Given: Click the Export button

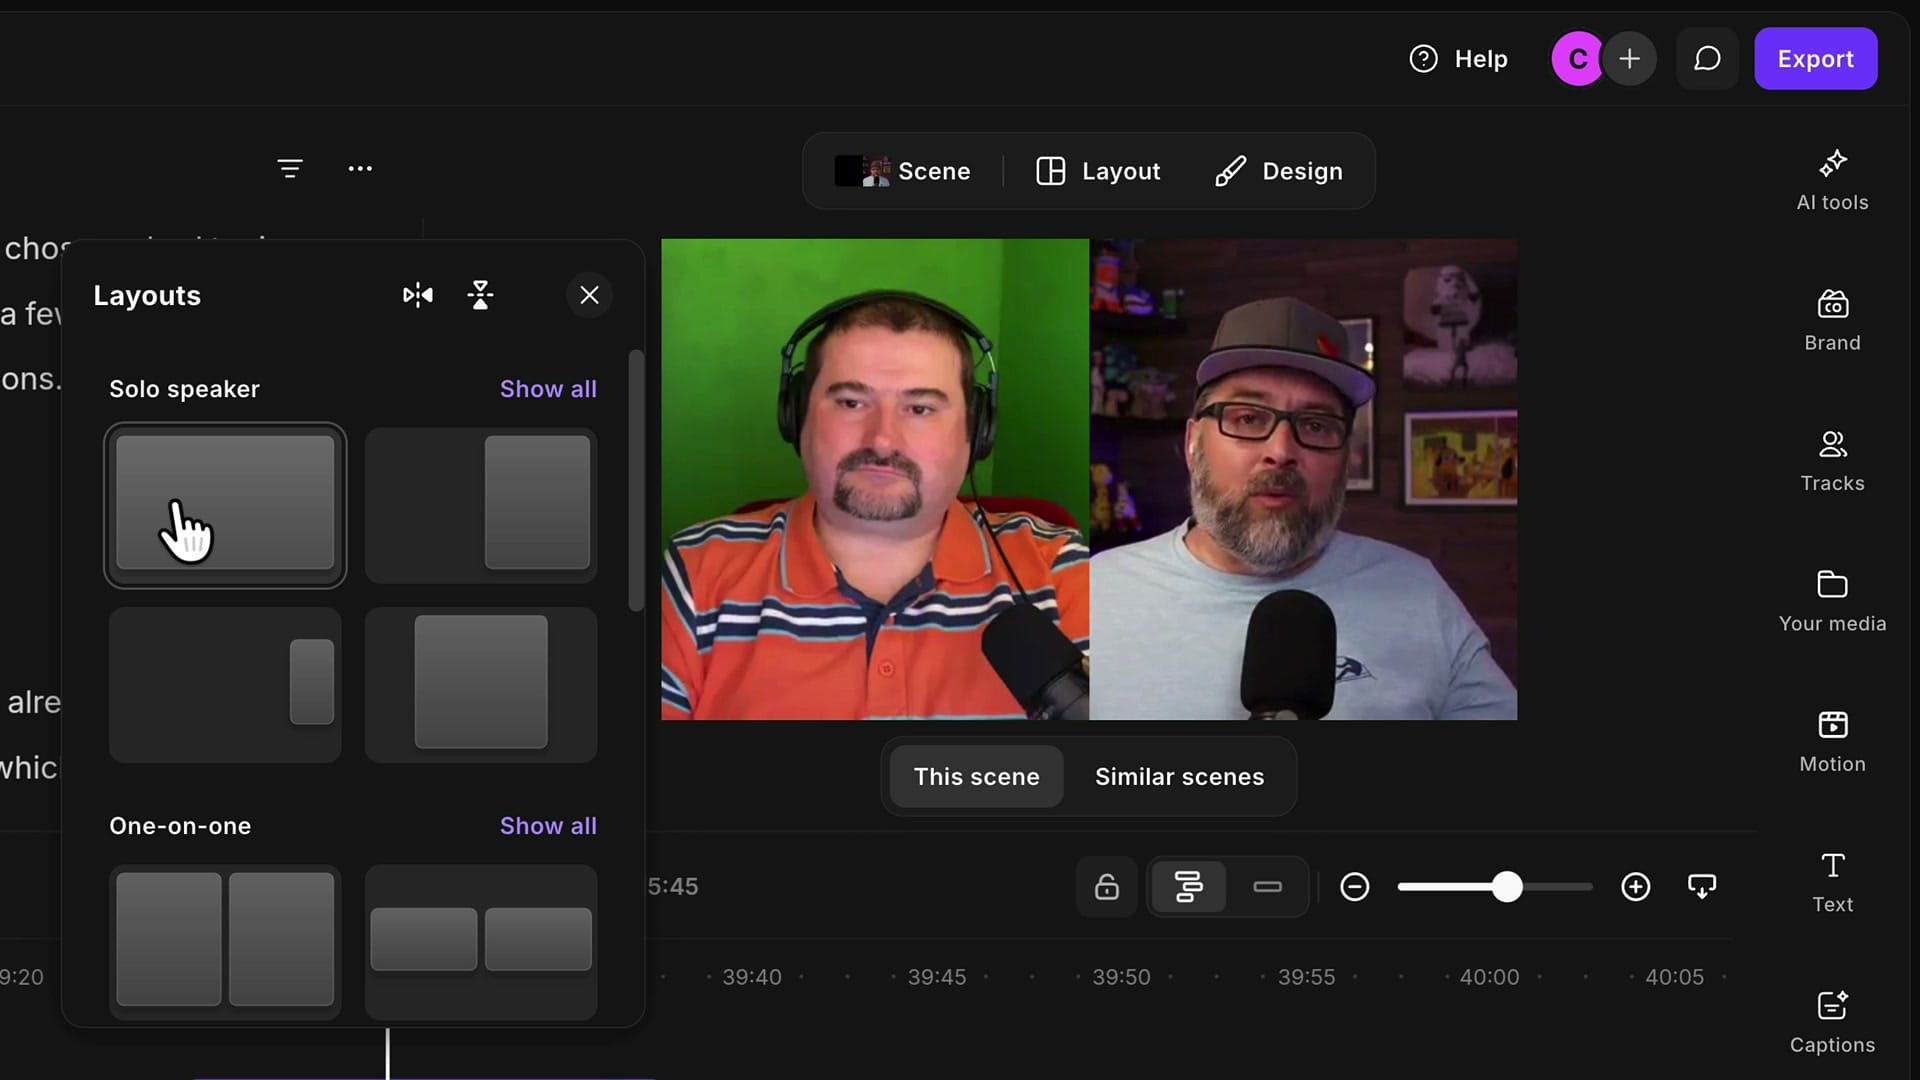Looking at the screenshot, I should coord(1815,59).
